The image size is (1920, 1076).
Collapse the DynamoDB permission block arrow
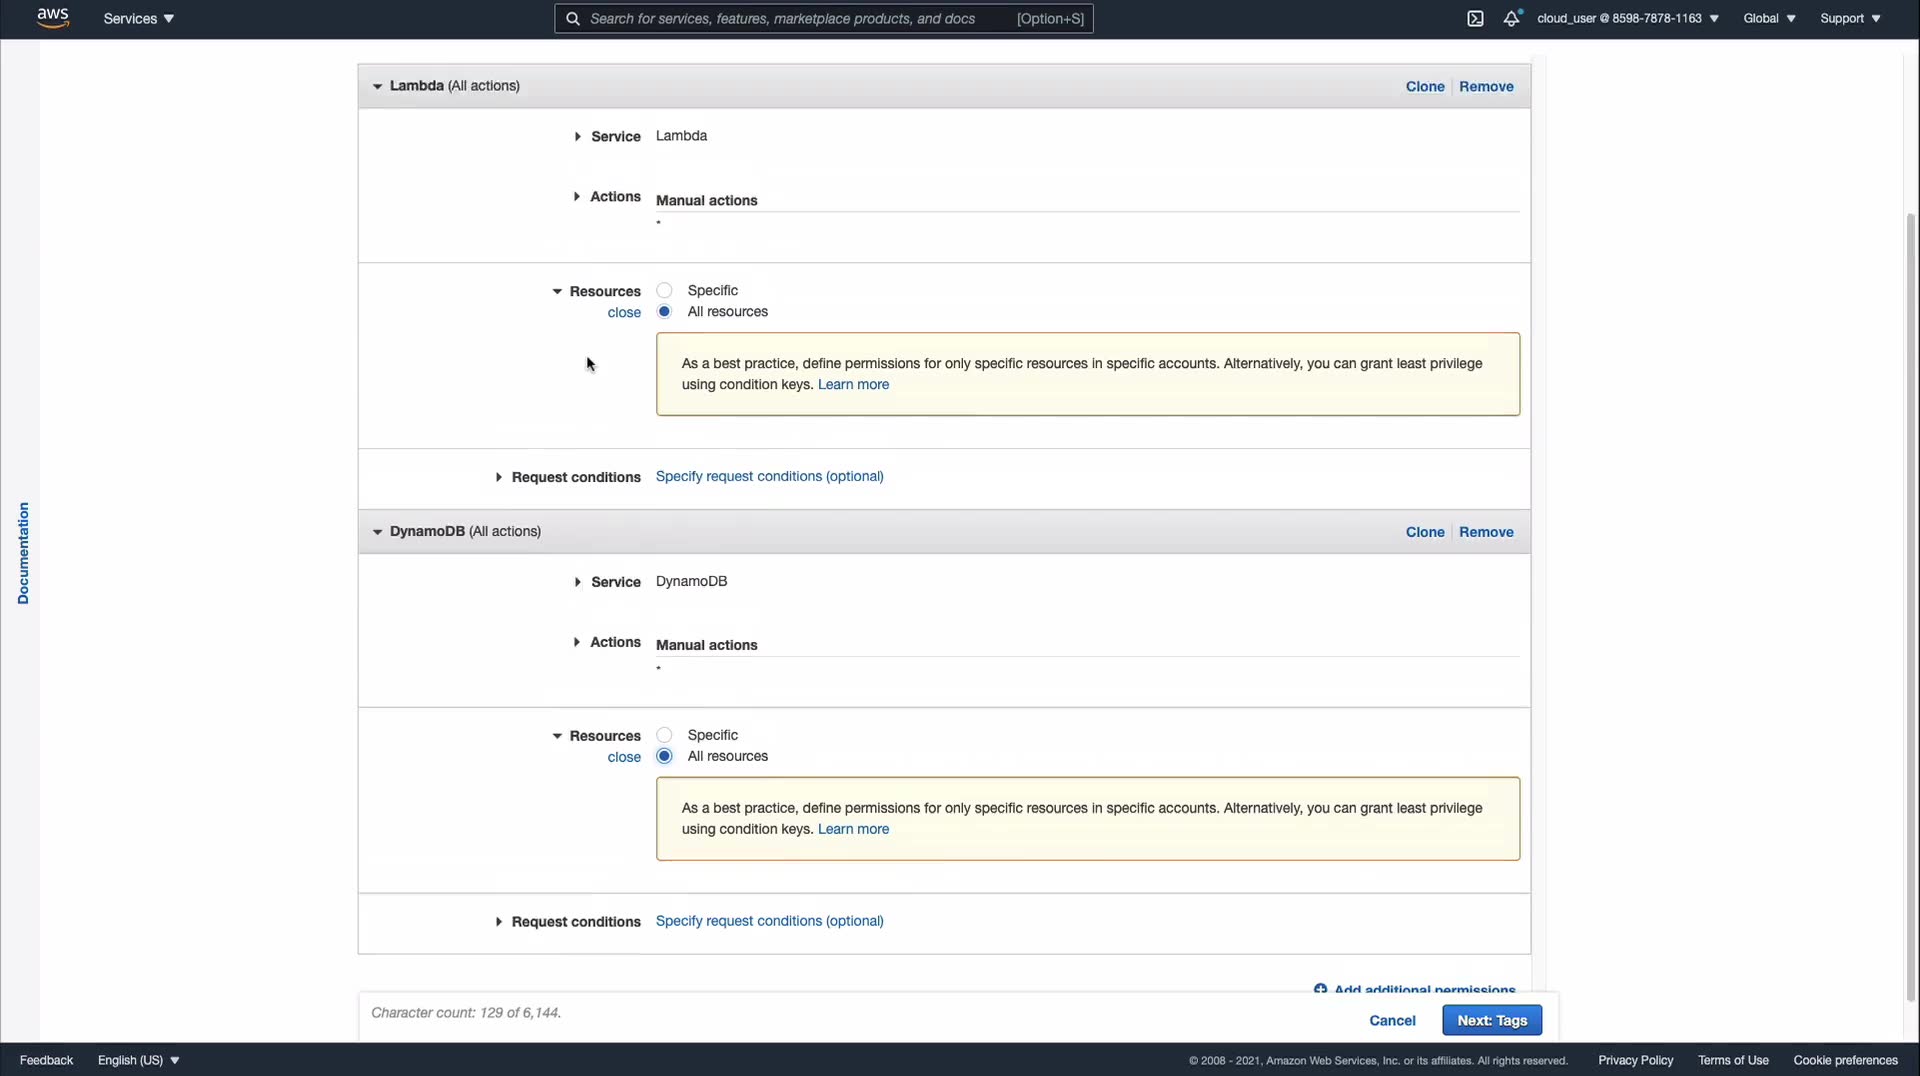tap(377, 532)
